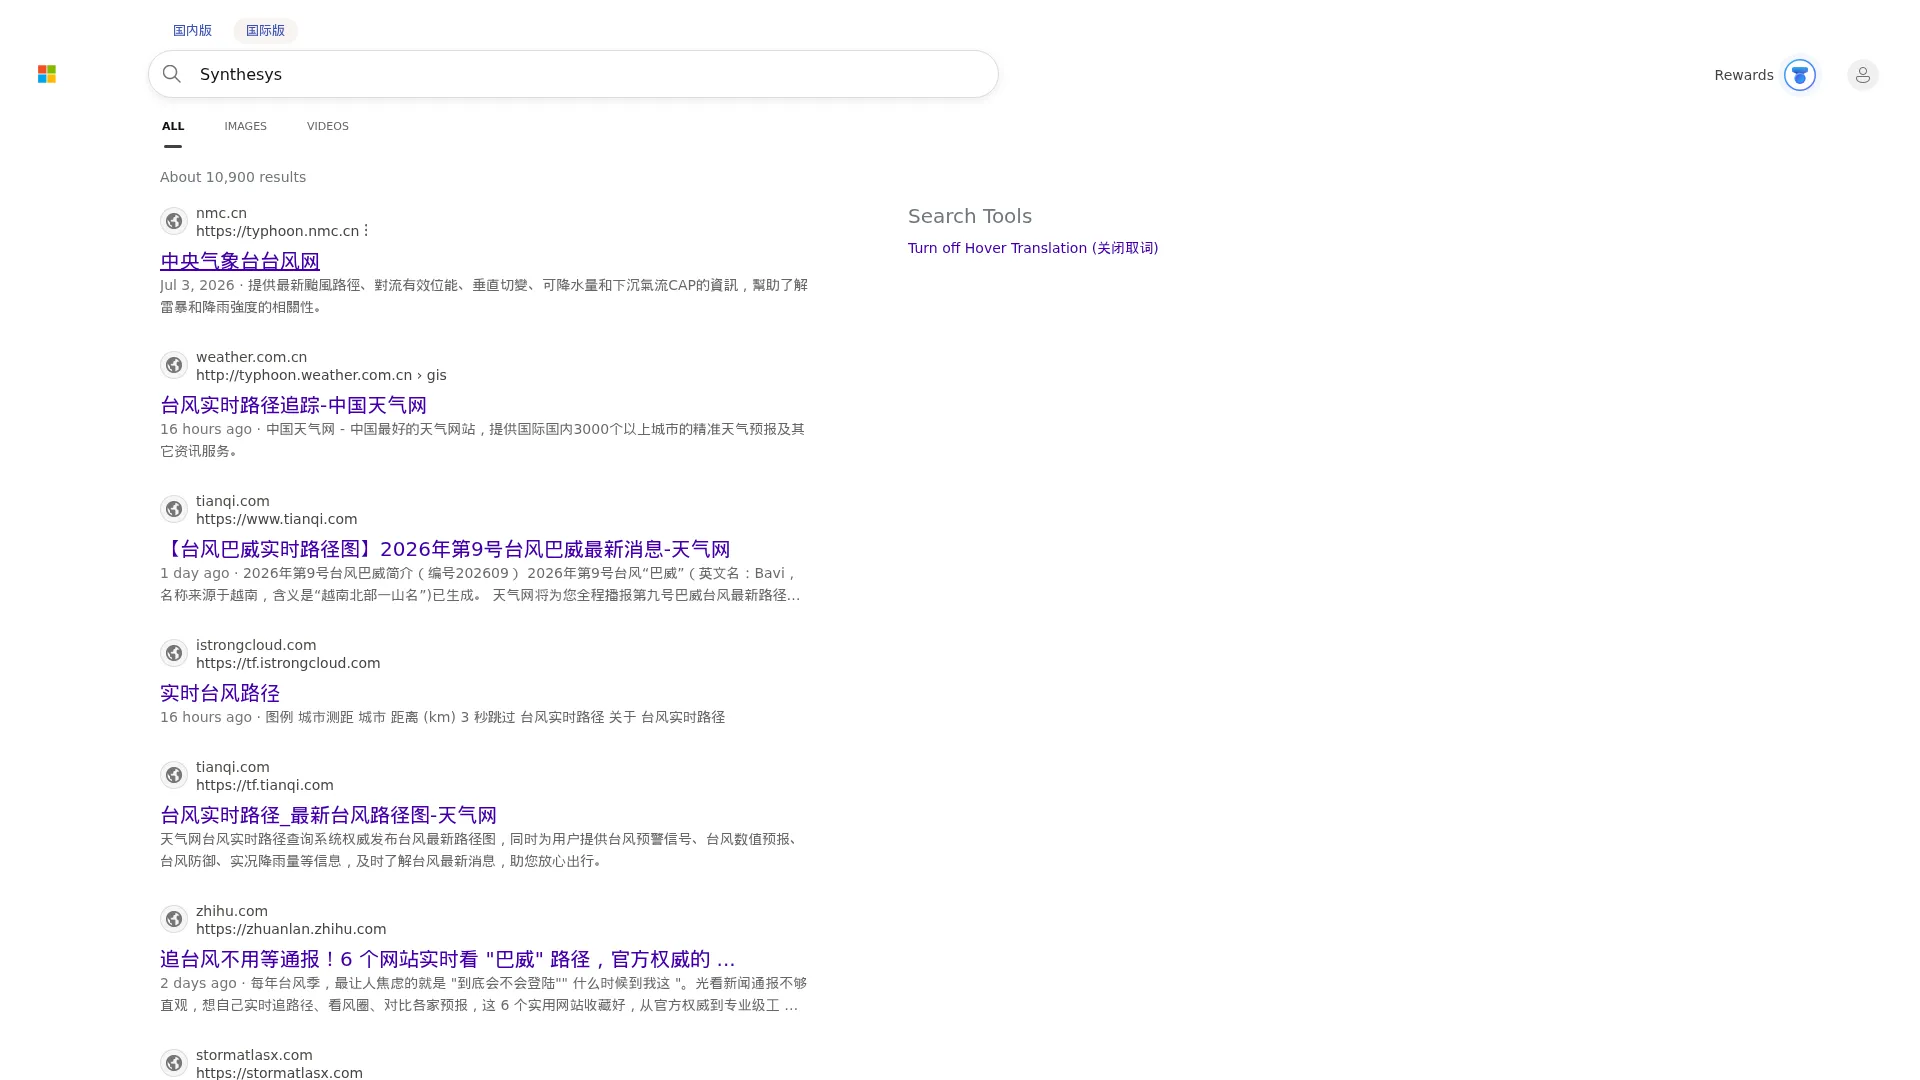Click the https://zhuanlan.zhihu.com URL
Viewport: 1920px width, 1080px height.
coord(291,929)
